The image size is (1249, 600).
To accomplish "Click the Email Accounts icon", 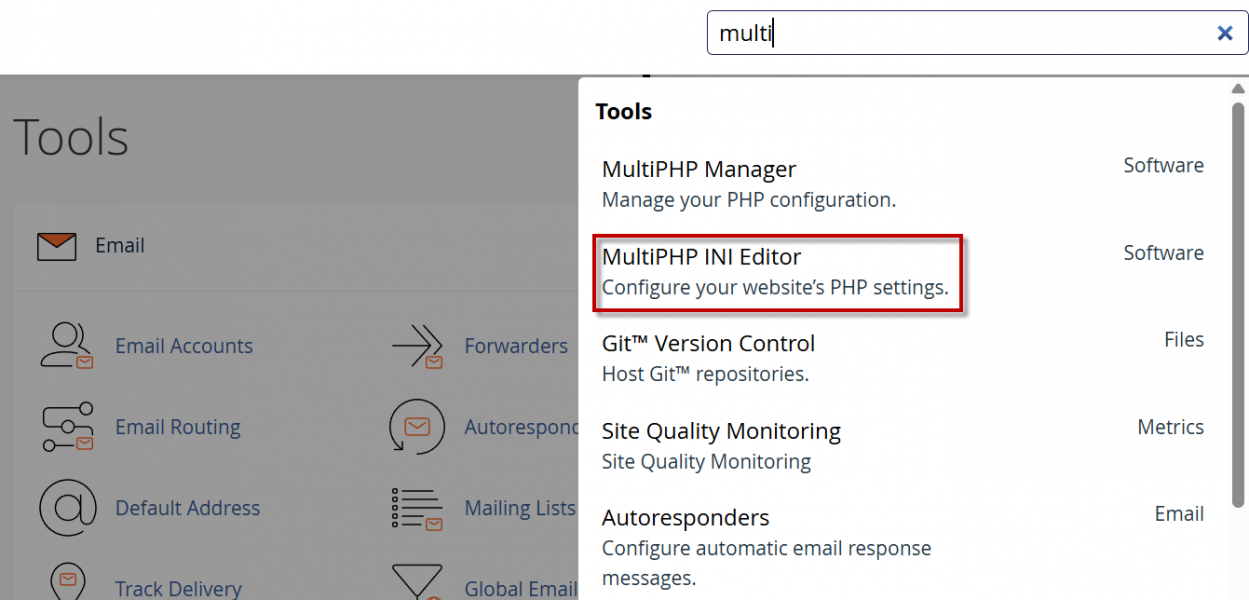I will pos(67,346).
